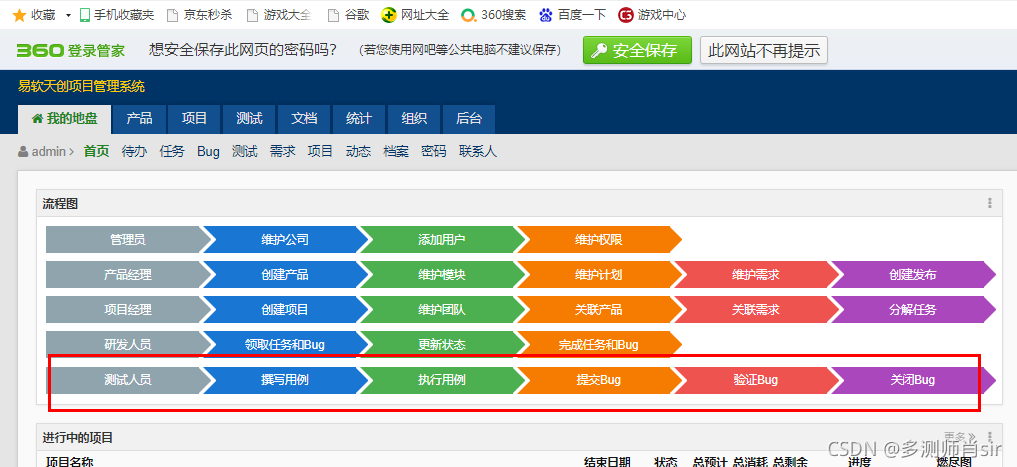This screenshot has width=1017, height=467.
Task: Click the 维护计划 flow step
Action: [599, 274]
